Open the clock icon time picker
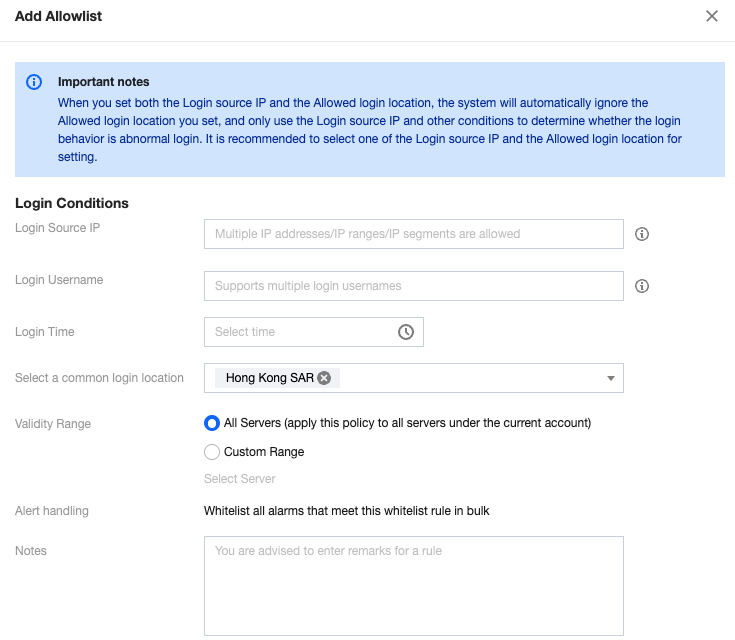This screenshot has height=640, width=735. 406,332
